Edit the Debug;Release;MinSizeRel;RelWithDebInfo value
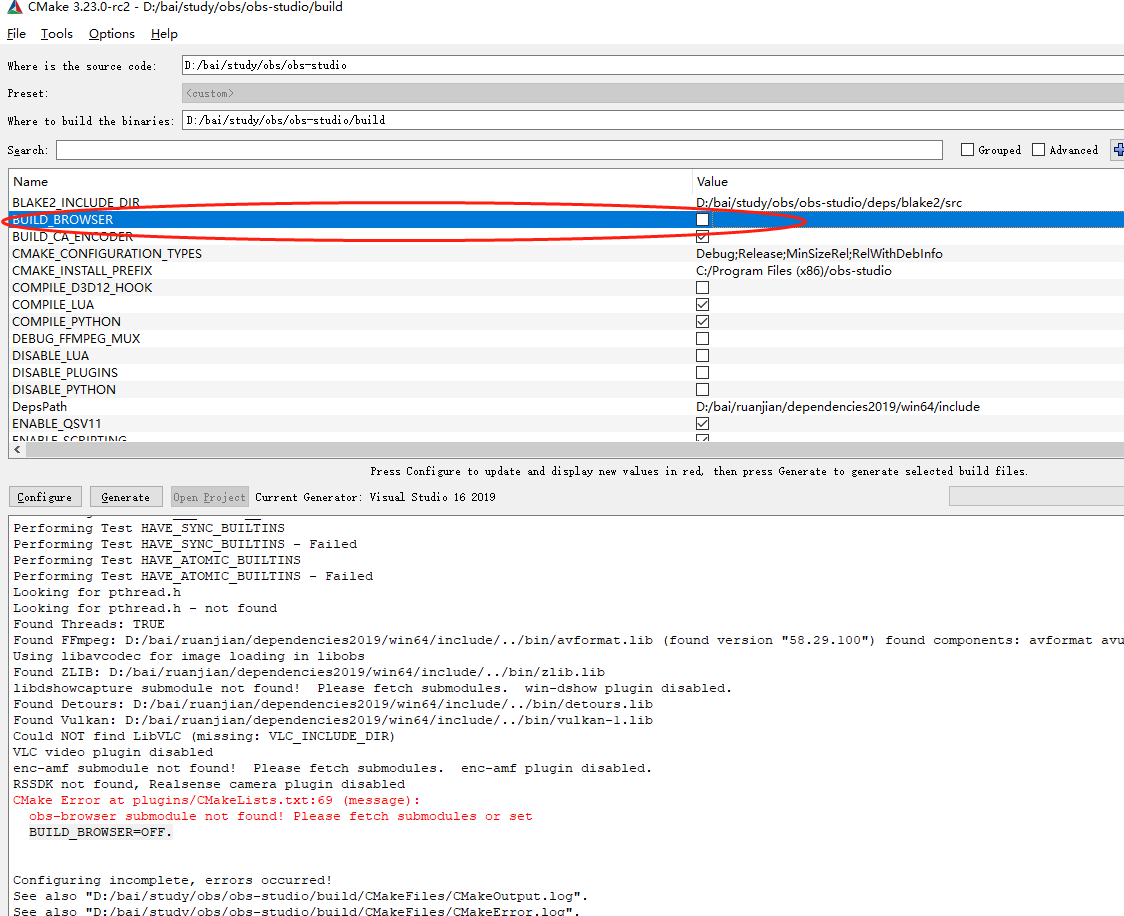Viewport: 1124px width, 916px height. pos(819,254)
